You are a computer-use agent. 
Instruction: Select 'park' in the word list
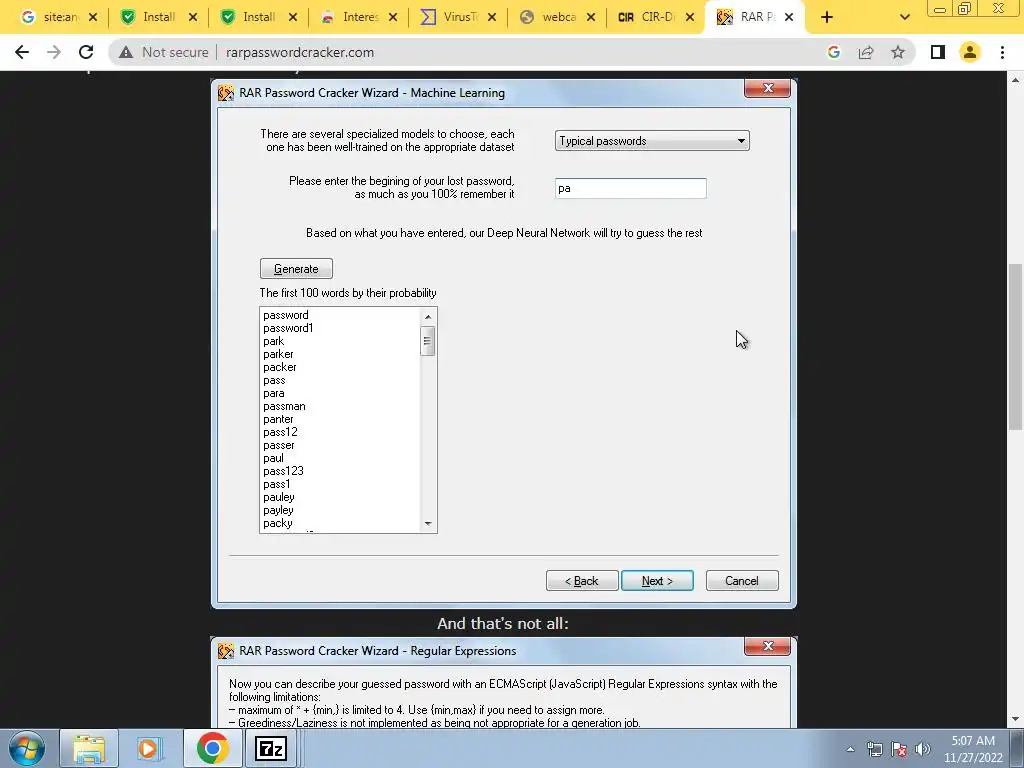click(274, 341)
